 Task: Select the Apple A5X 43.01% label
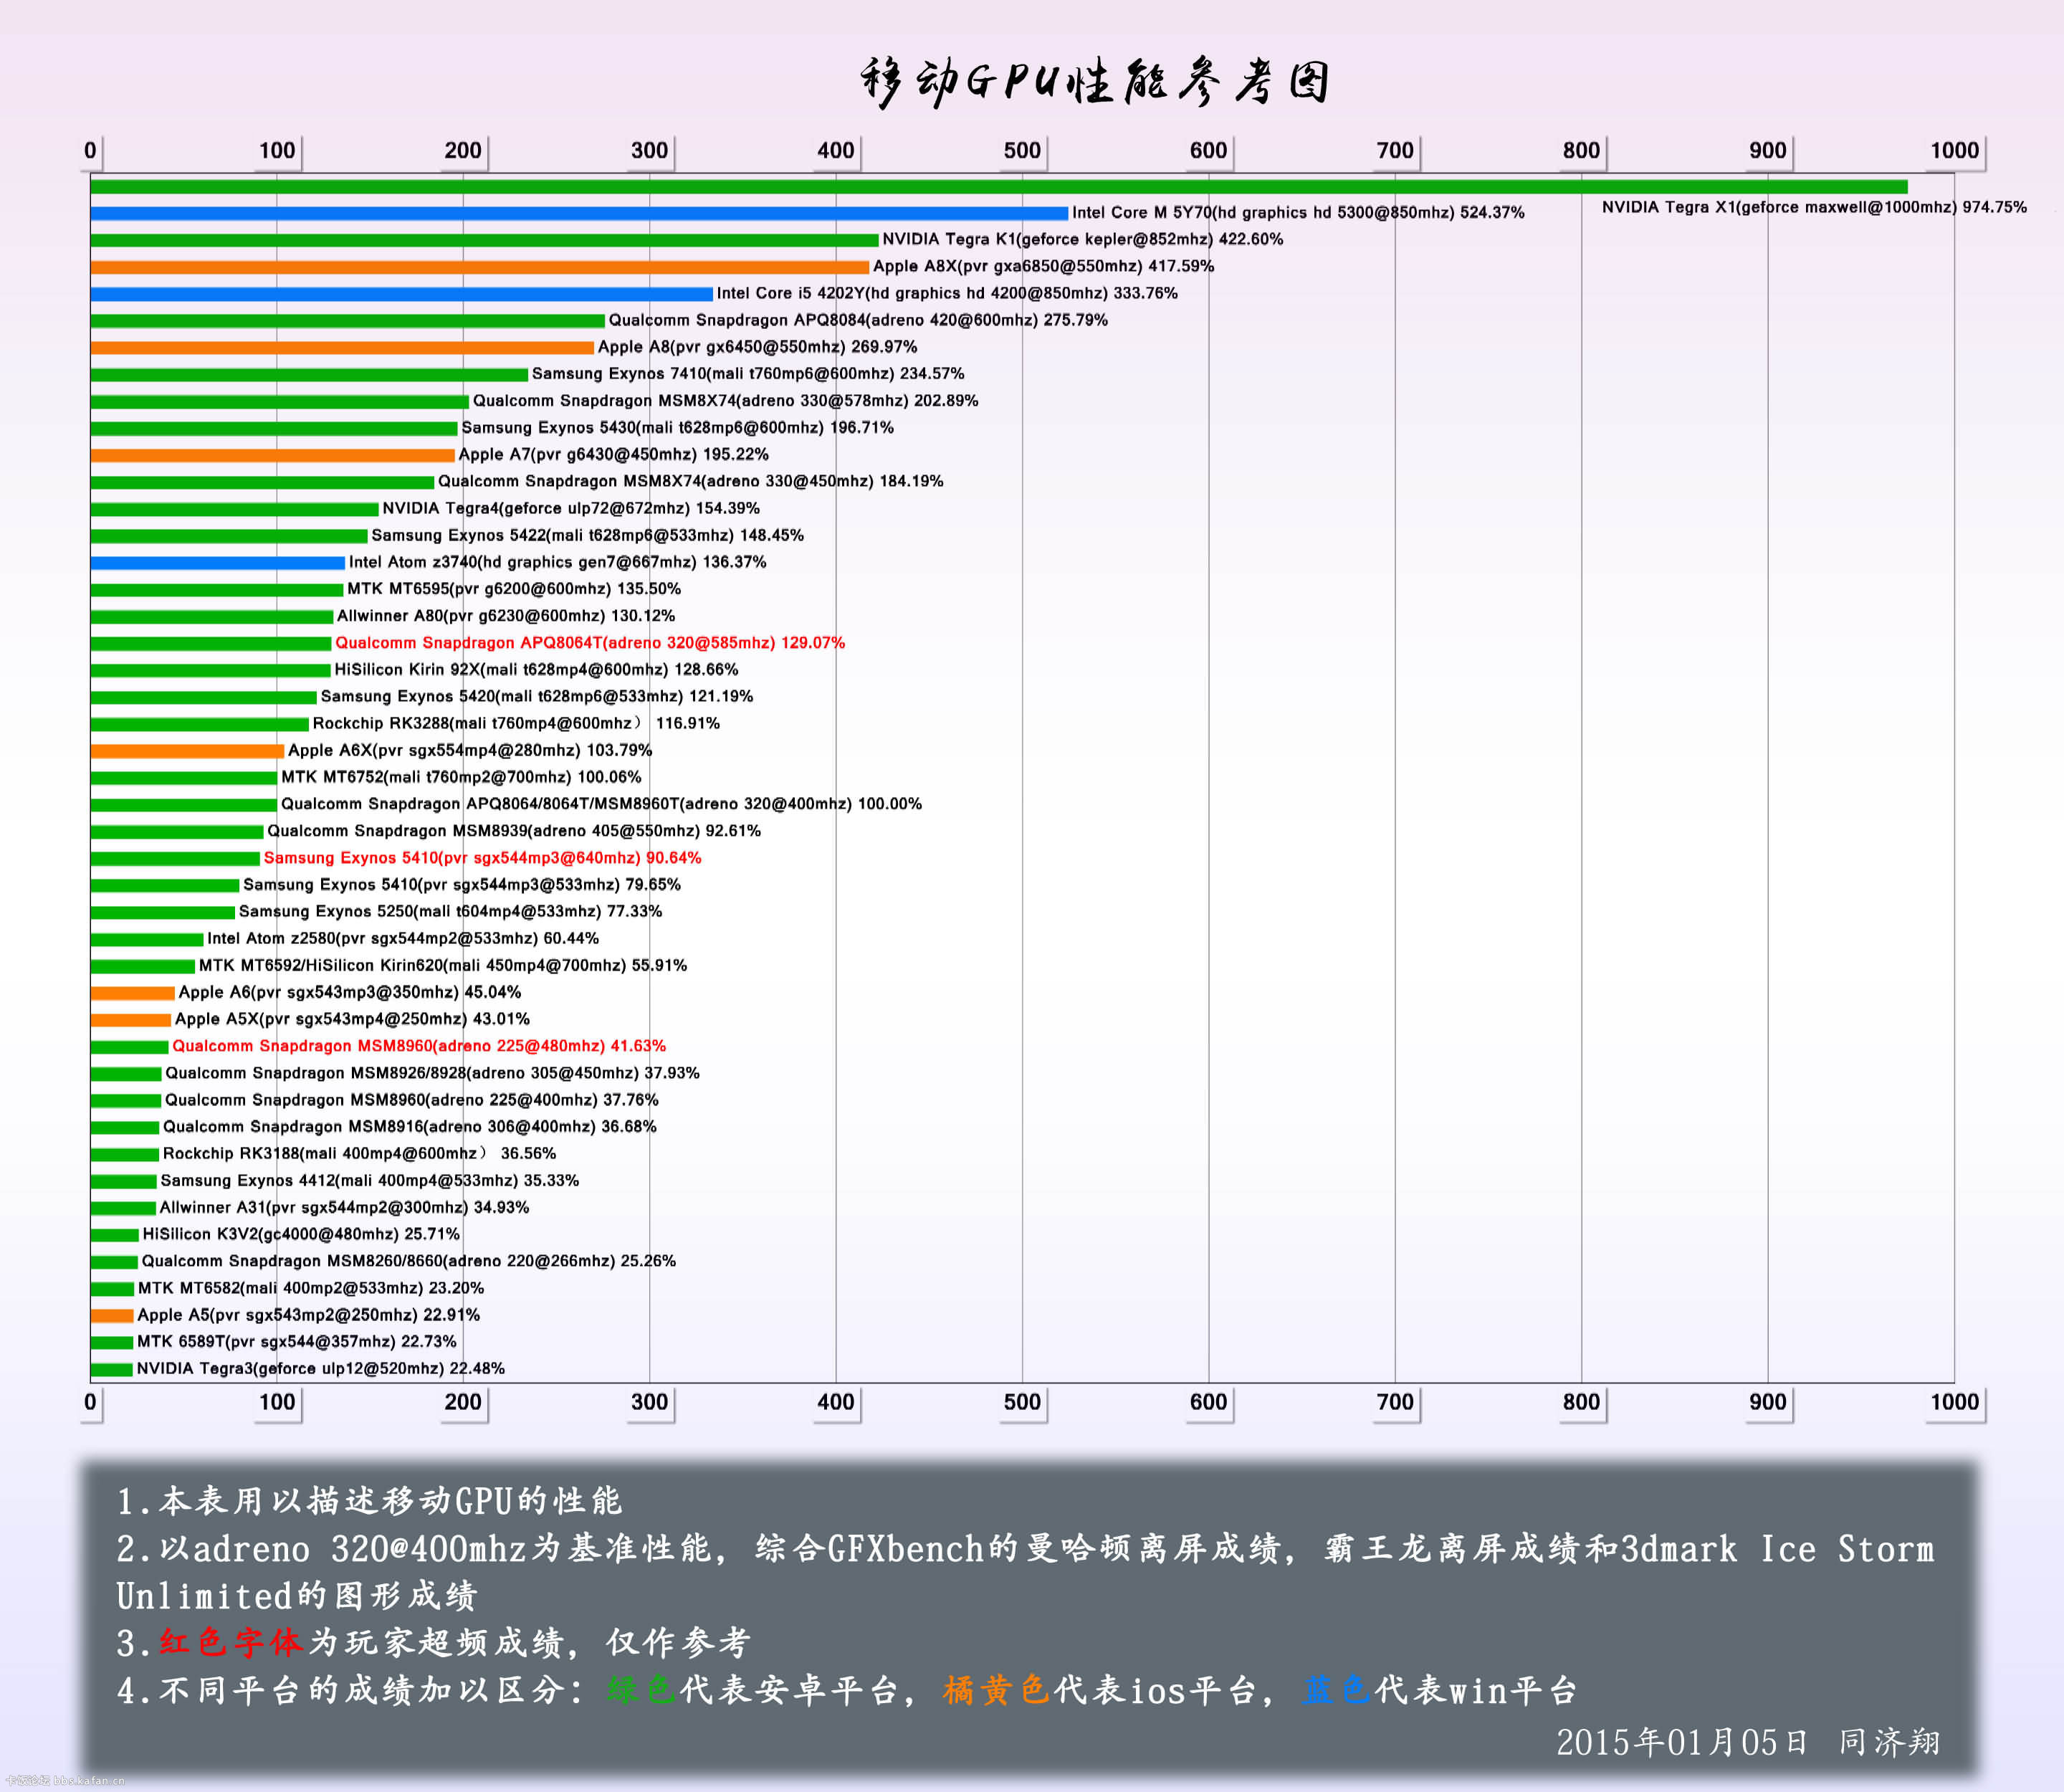point(352,1019)
